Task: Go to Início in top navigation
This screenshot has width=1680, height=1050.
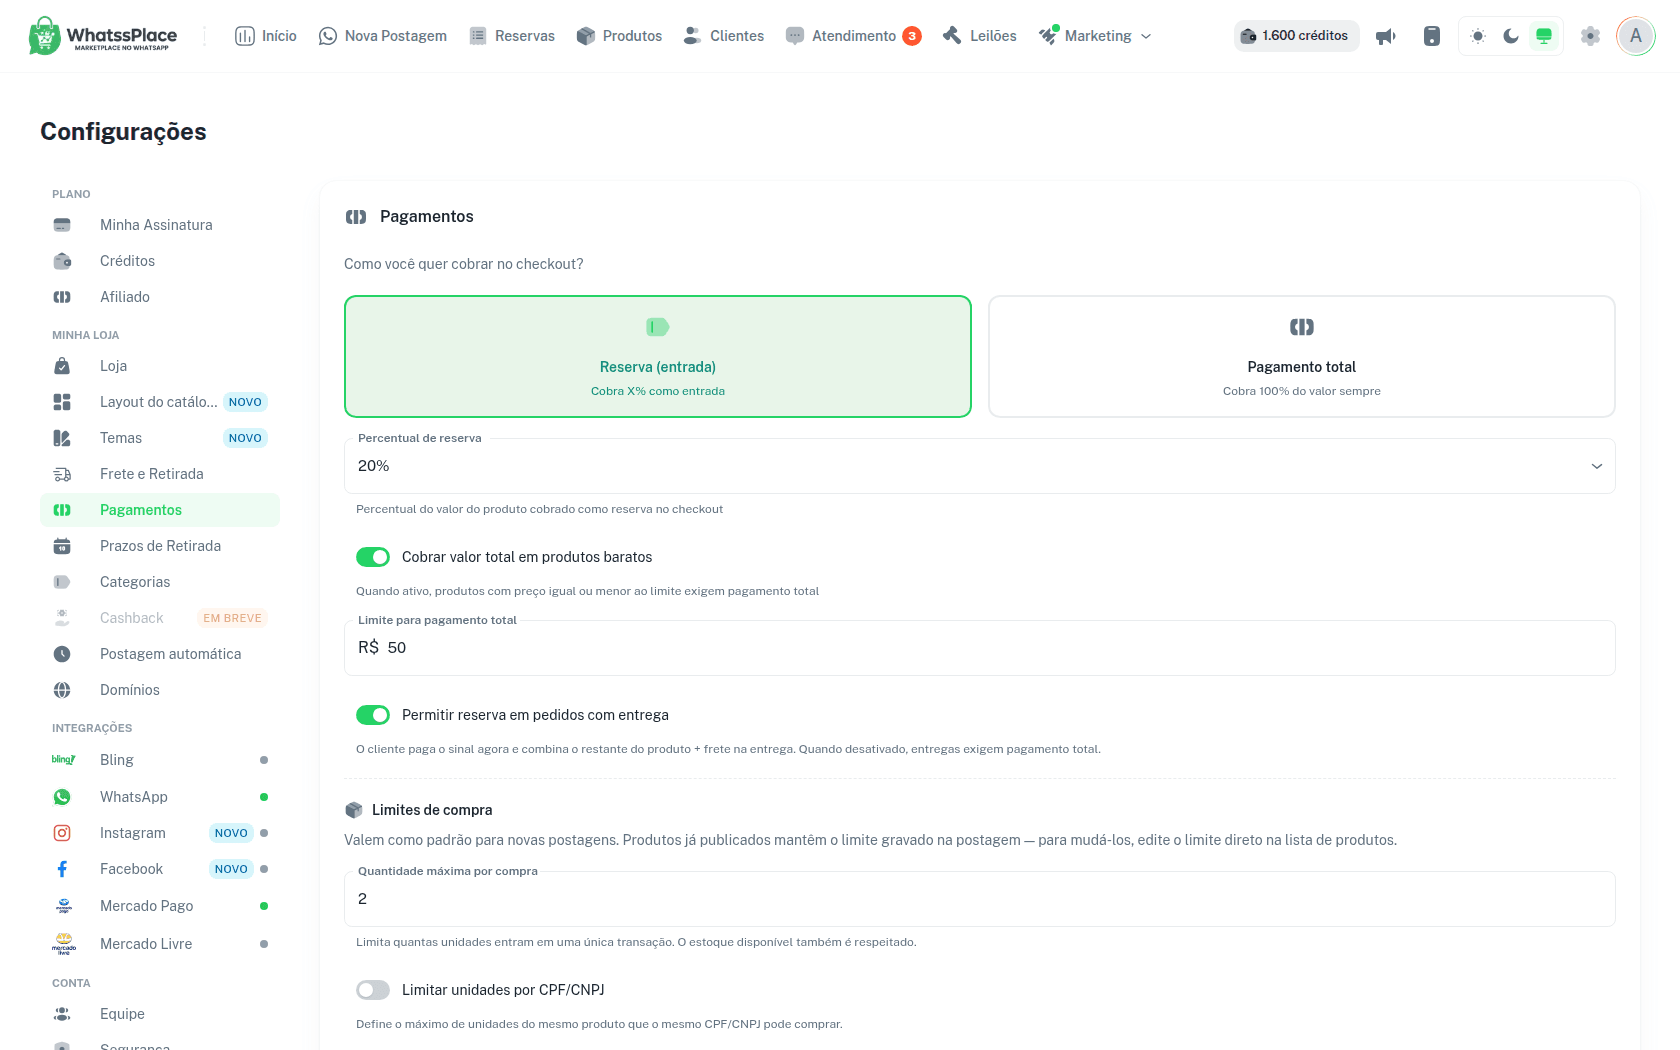Action: 266,36
